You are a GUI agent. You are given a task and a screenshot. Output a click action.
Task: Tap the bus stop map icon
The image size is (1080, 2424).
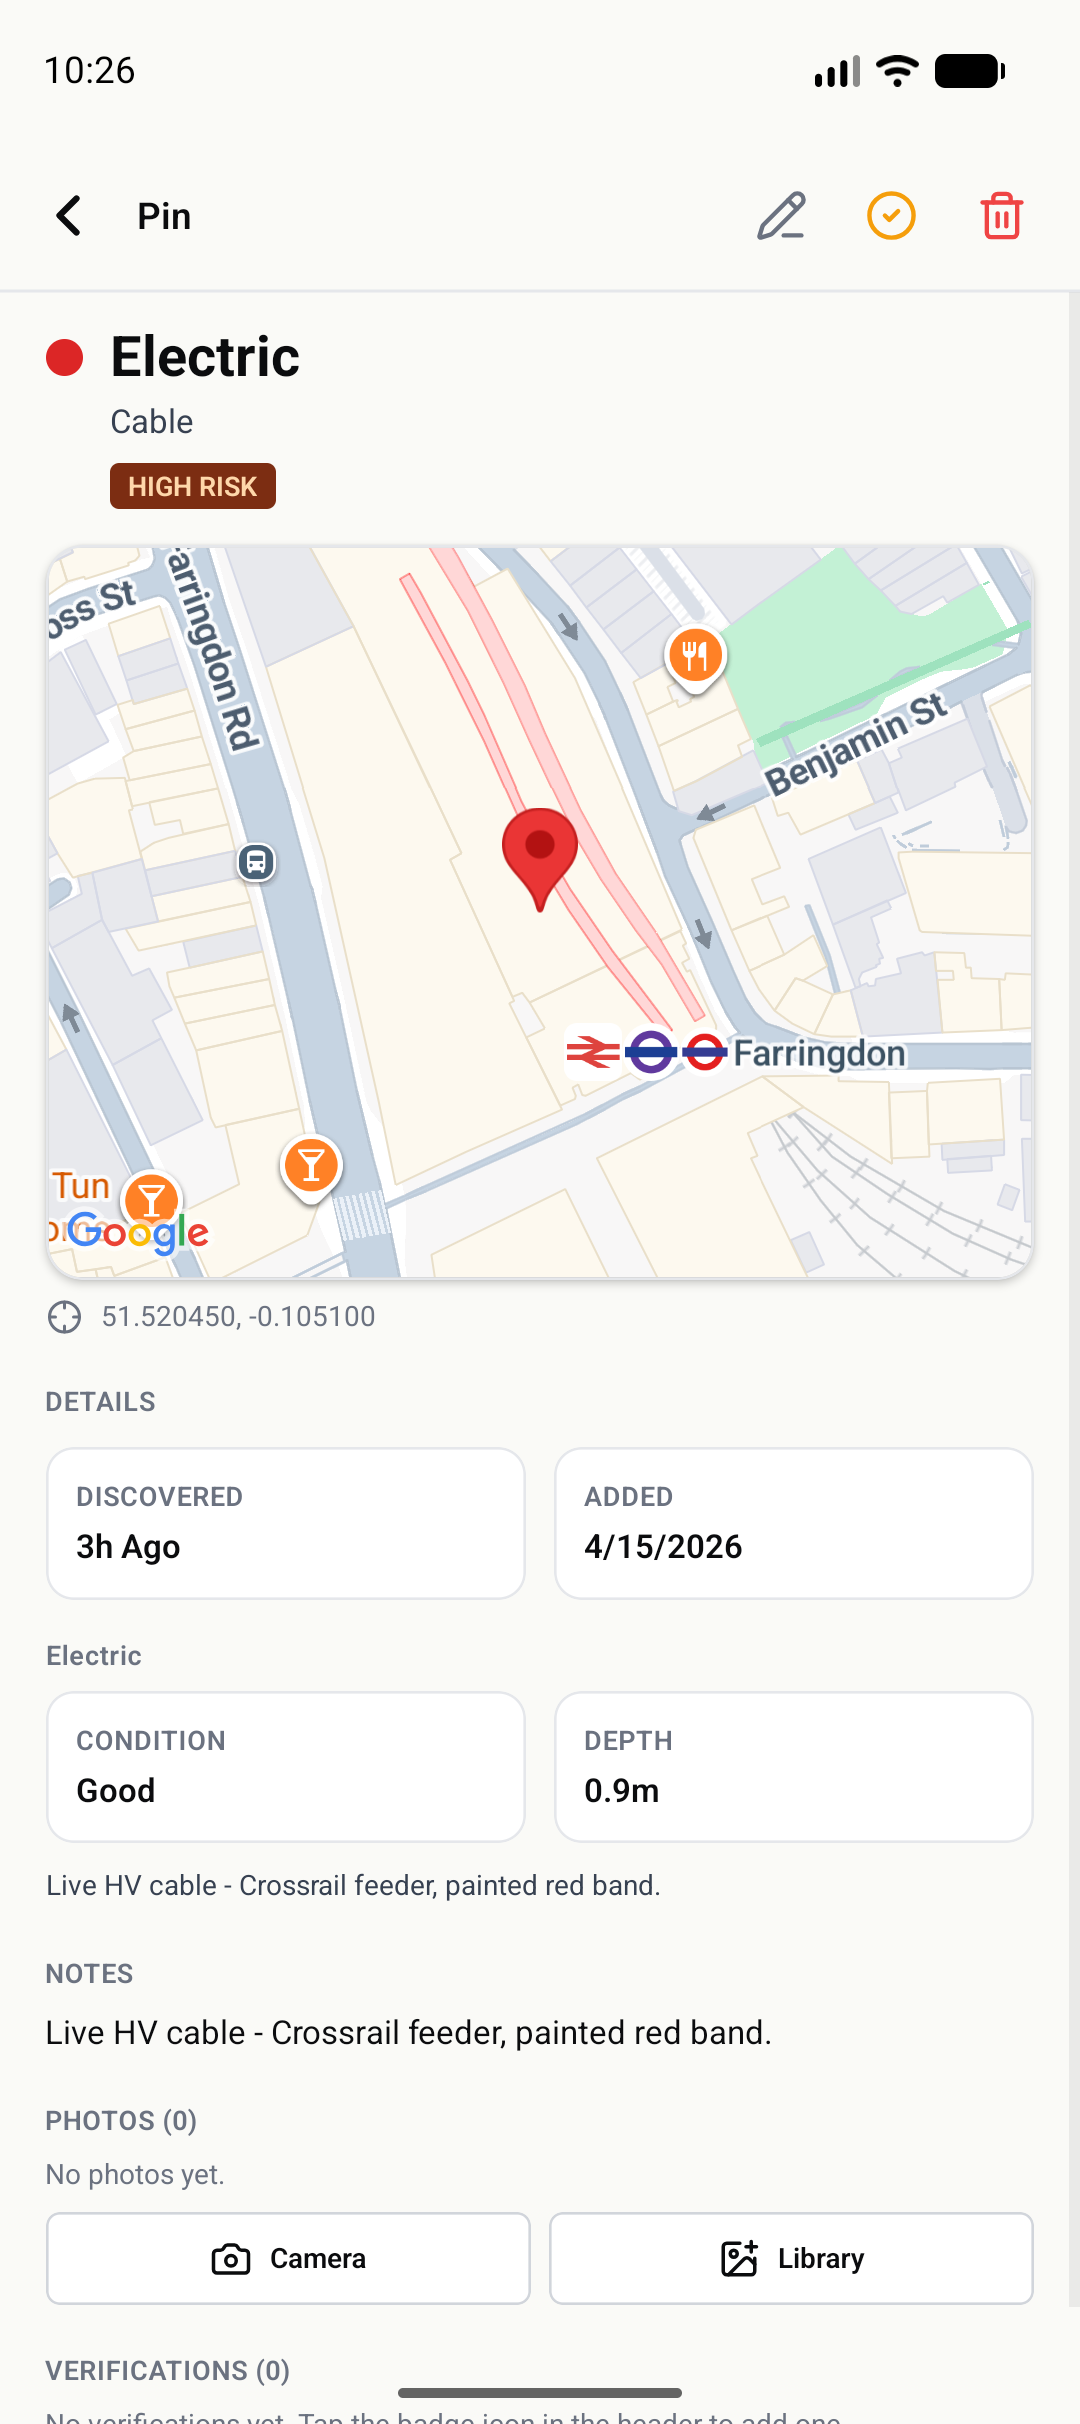point(256,862)
